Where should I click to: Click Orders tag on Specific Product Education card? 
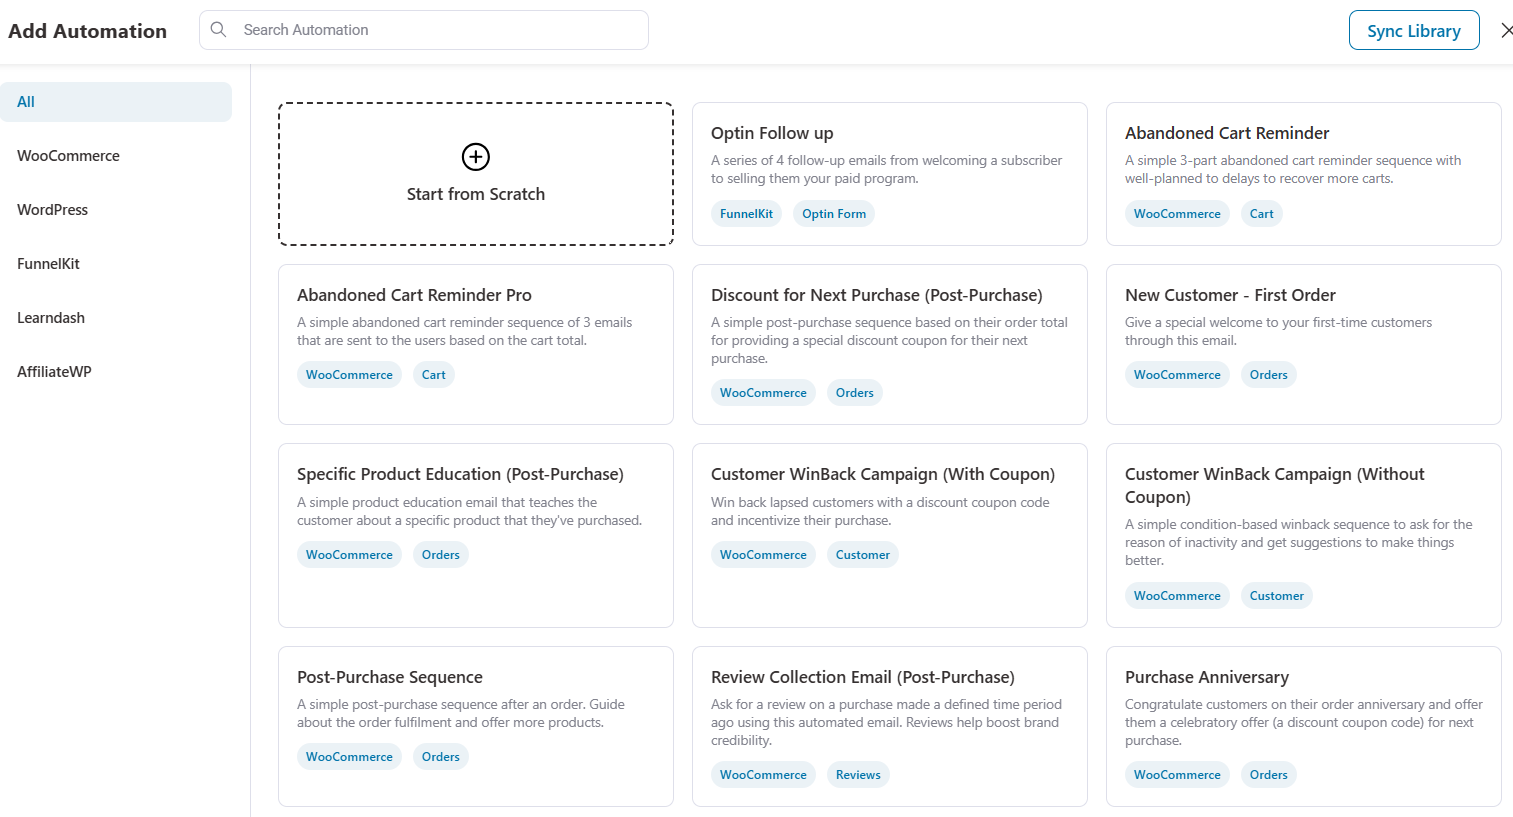coord(441,555)
